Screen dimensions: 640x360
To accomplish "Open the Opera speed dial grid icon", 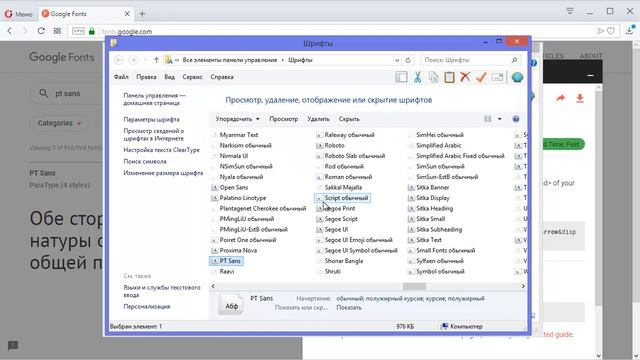I will 57,31.
